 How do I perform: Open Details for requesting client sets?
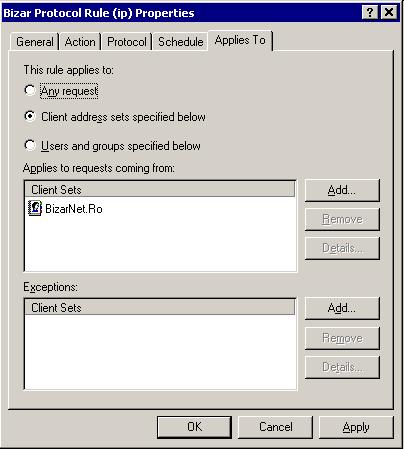click(342, 248)
